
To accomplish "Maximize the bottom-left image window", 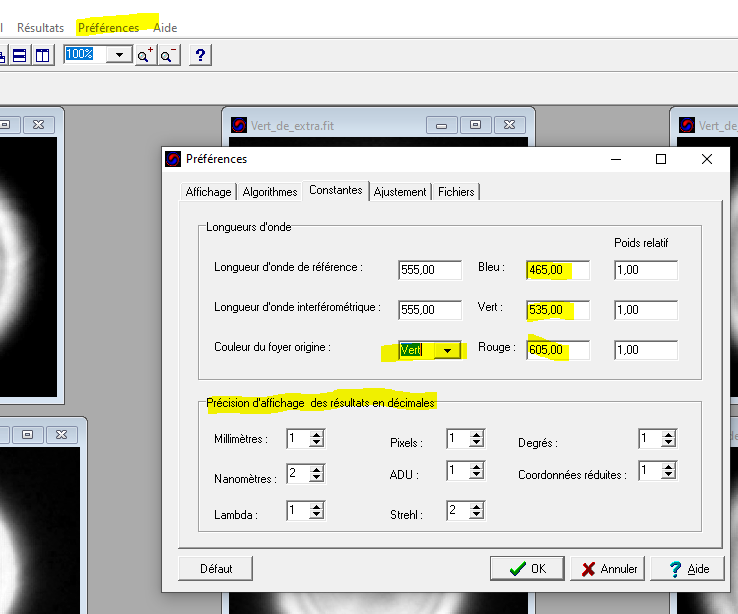I will (27, 434).
